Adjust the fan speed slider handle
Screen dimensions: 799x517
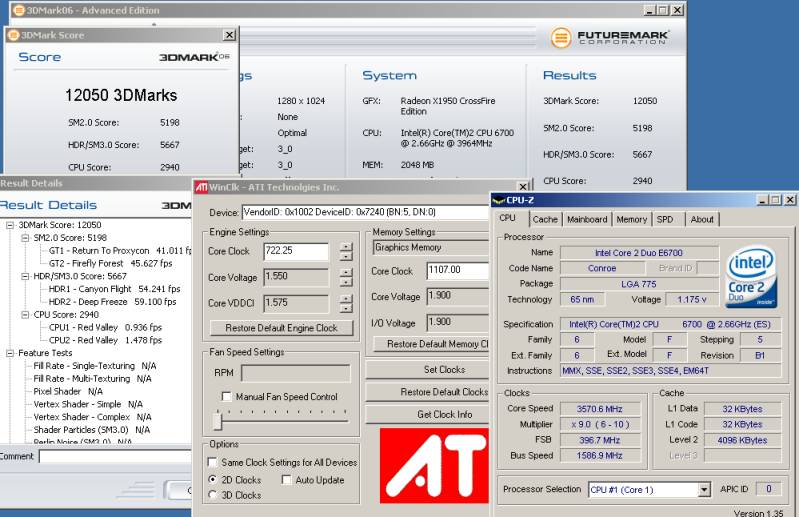(x=218, y=421)
